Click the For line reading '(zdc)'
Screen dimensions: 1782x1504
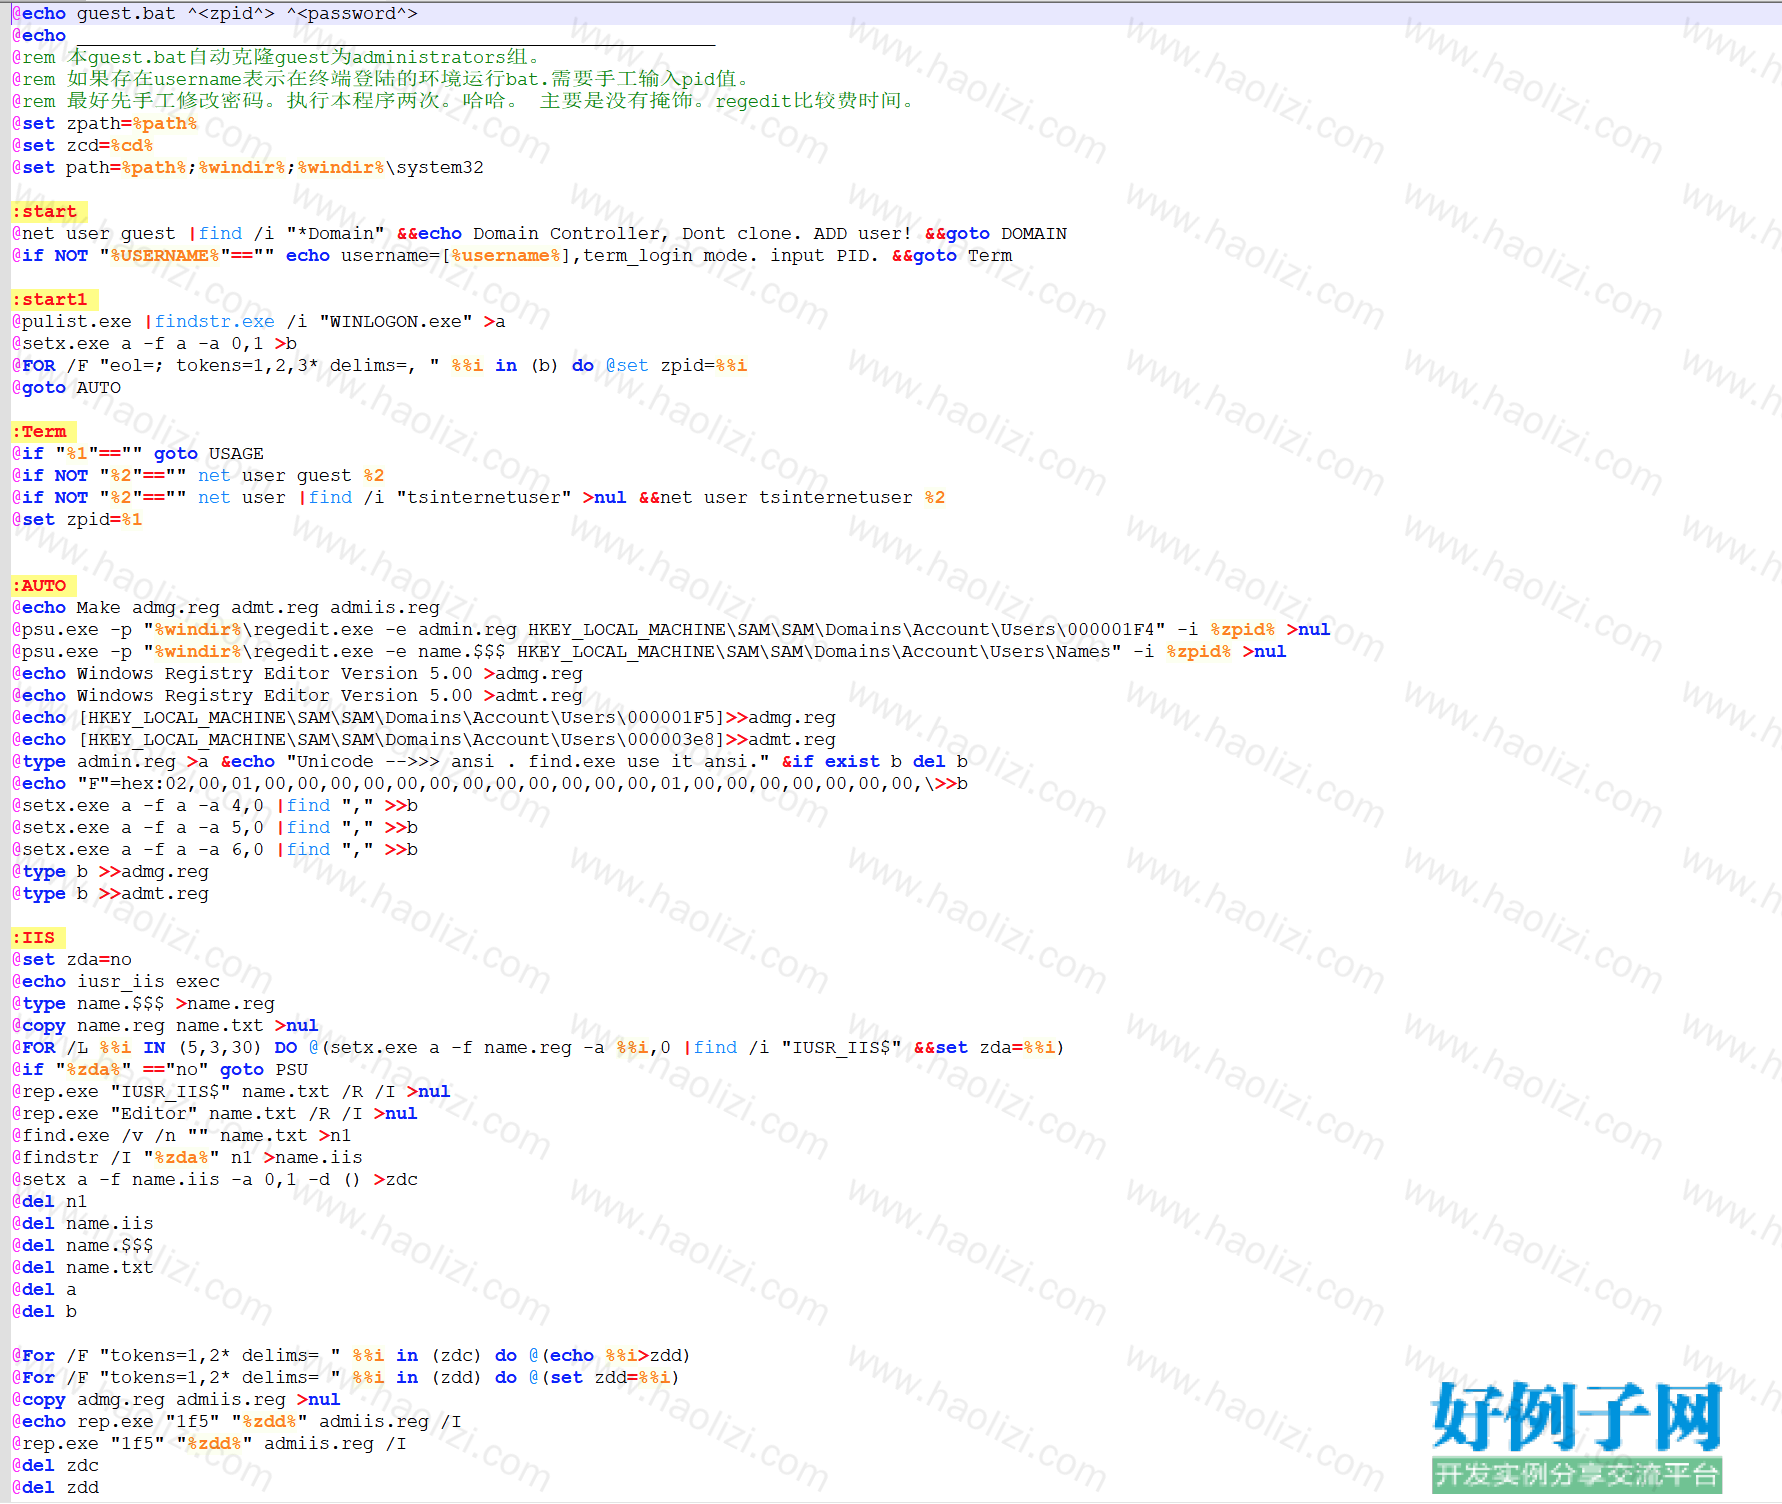(352, 1355)
